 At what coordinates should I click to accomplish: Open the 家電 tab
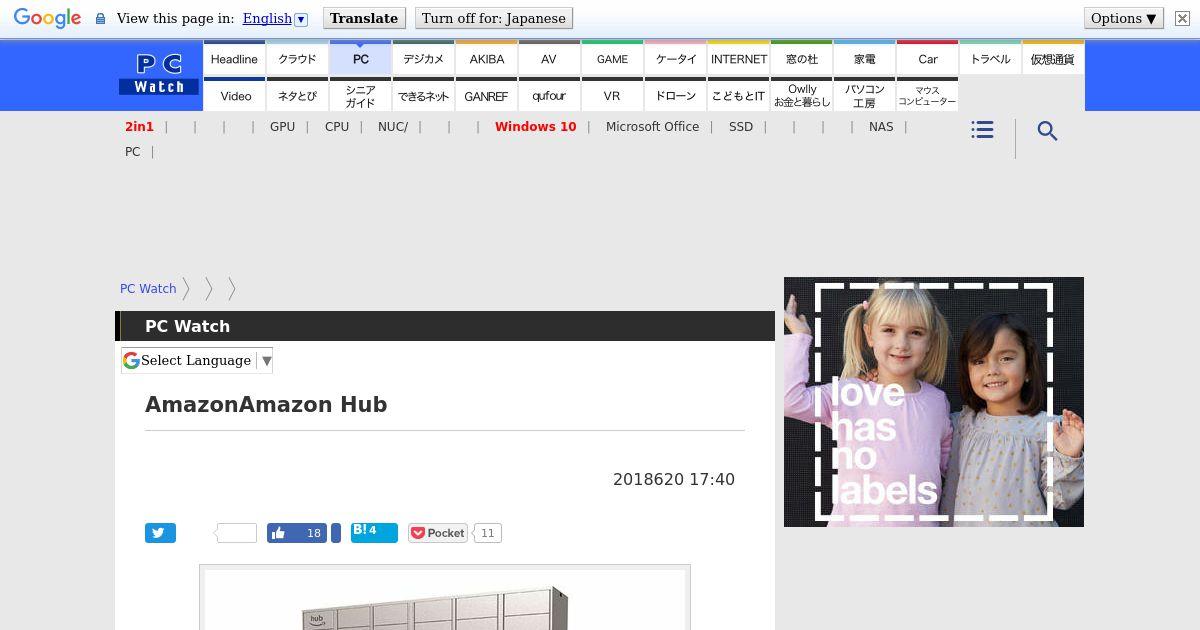point(865,59)
